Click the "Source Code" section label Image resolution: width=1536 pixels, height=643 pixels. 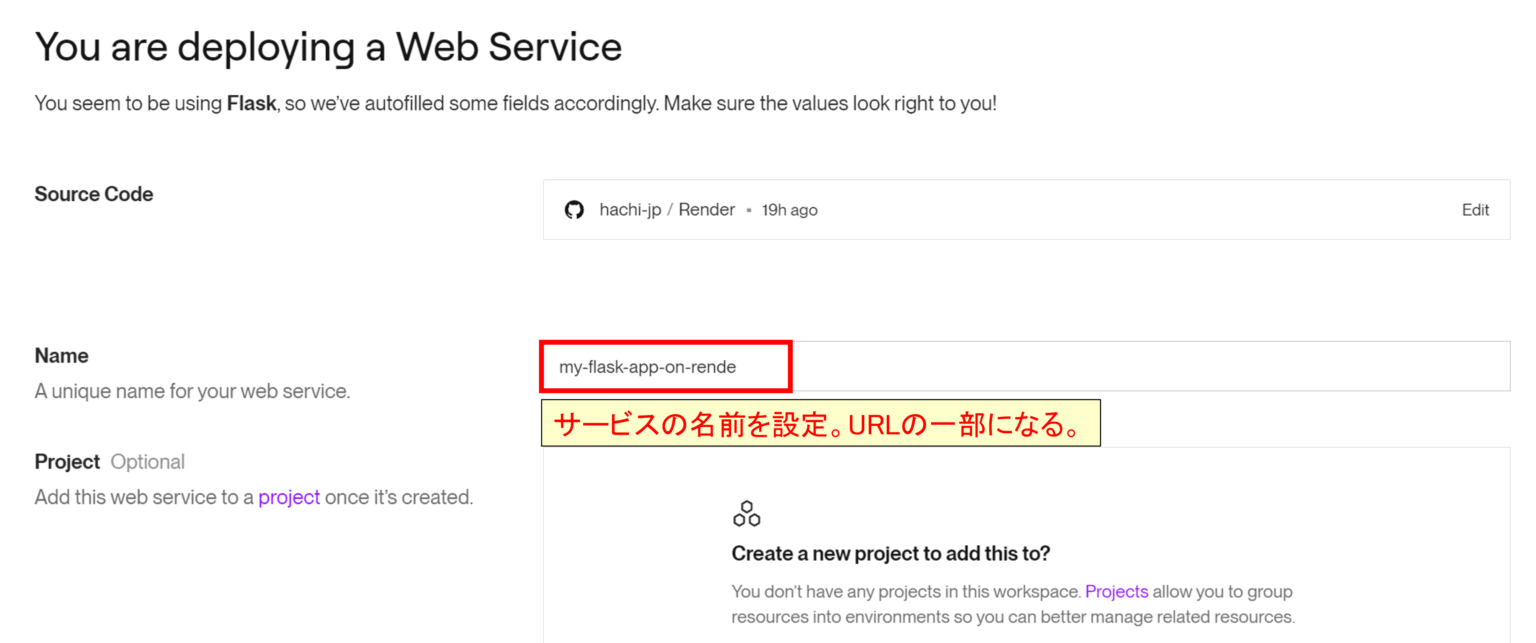[94, 194]
